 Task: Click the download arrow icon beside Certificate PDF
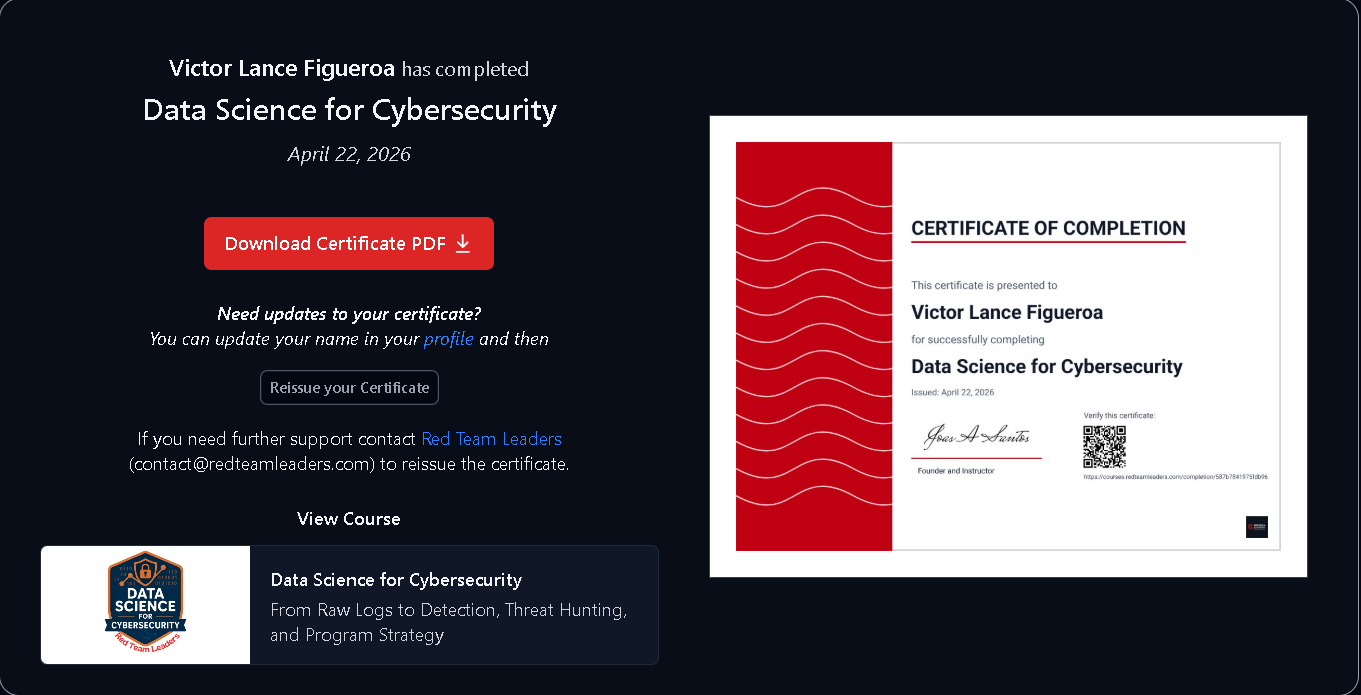point(463,243)
